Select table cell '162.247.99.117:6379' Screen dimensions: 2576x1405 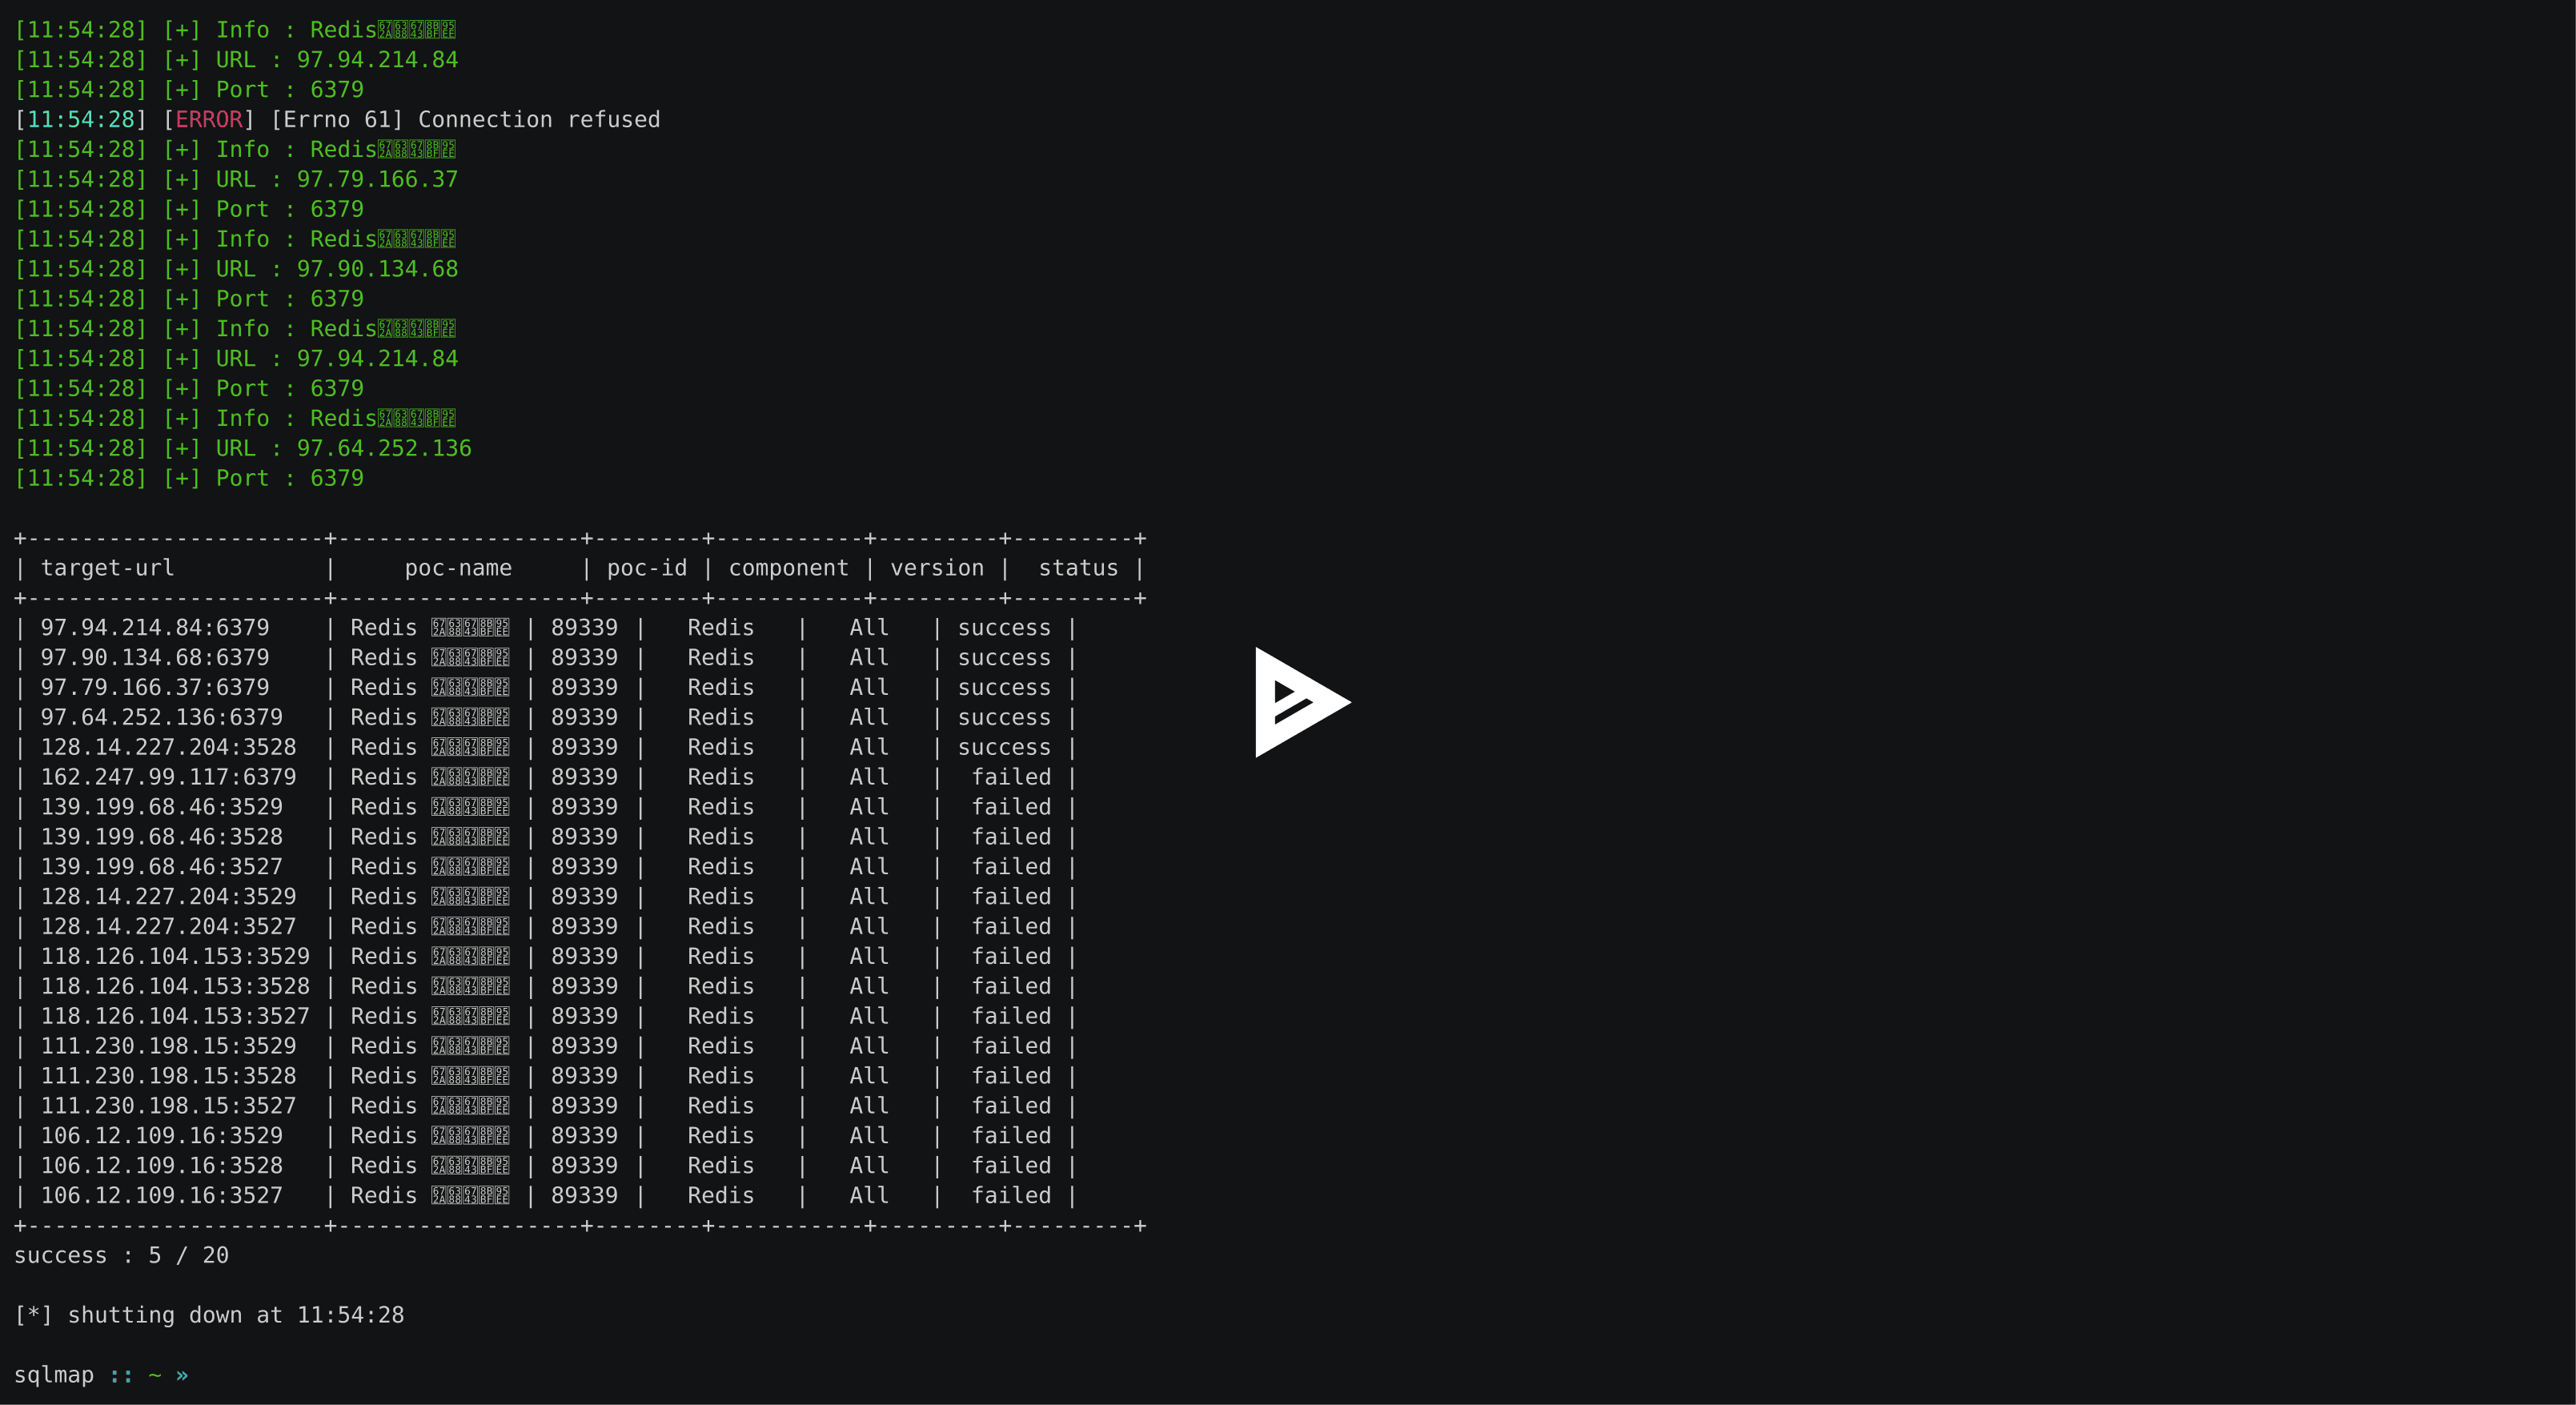pos(168,777)
